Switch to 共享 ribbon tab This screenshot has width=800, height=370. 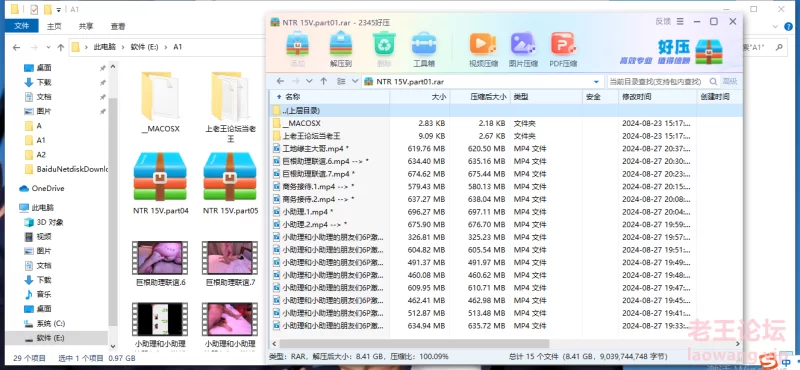coord(86,26)
